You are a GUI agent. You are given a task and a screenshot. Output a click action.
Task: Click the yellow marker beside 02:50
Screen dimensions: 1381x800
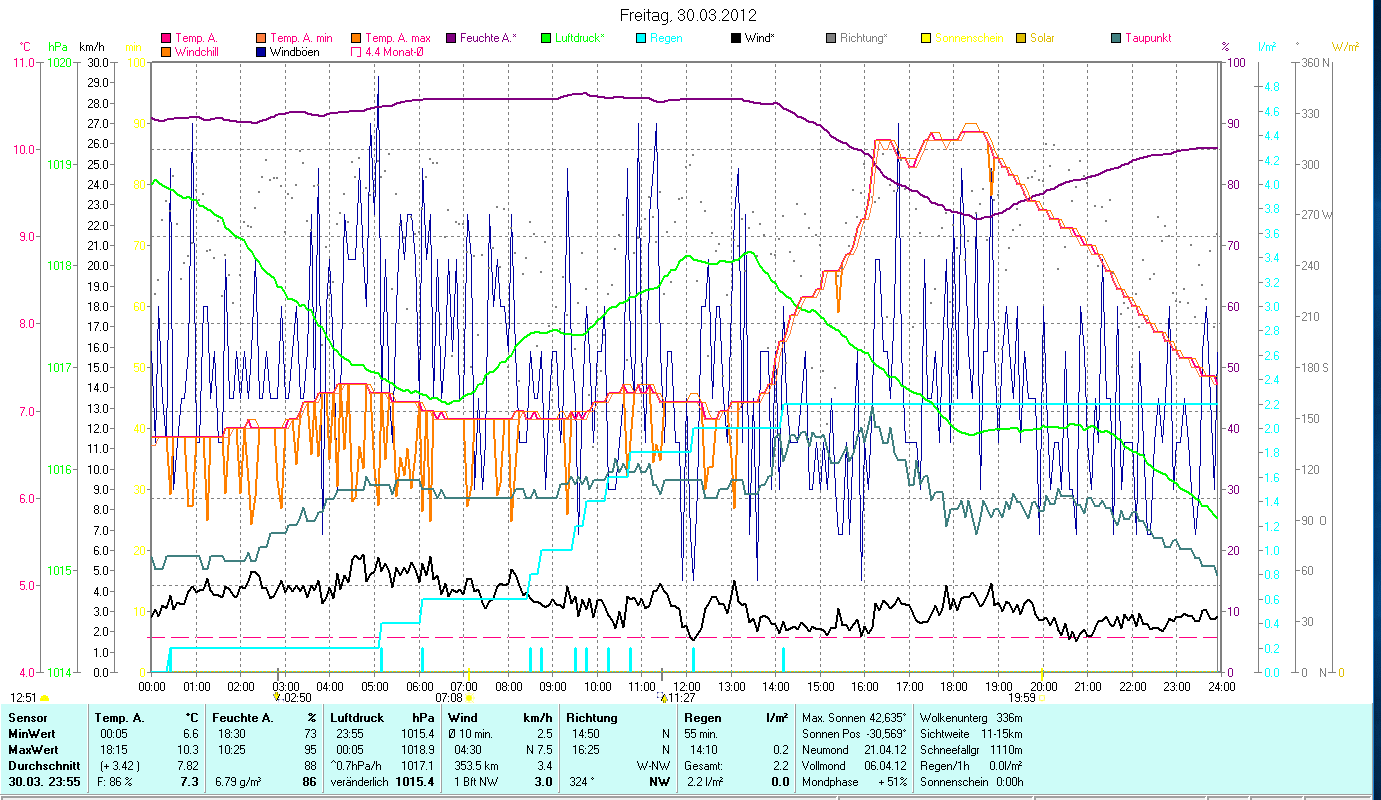[277, 695]
